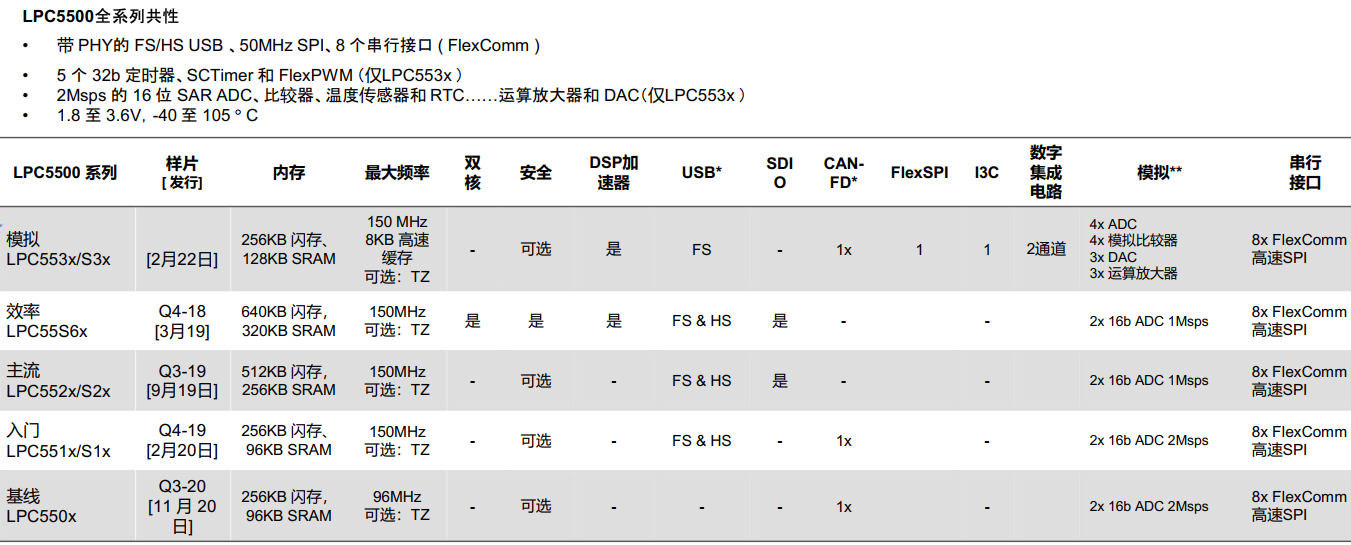Screen dimensions: 1351x545
Task: Select the 最大频率 column header
Action: coord(397,172)
